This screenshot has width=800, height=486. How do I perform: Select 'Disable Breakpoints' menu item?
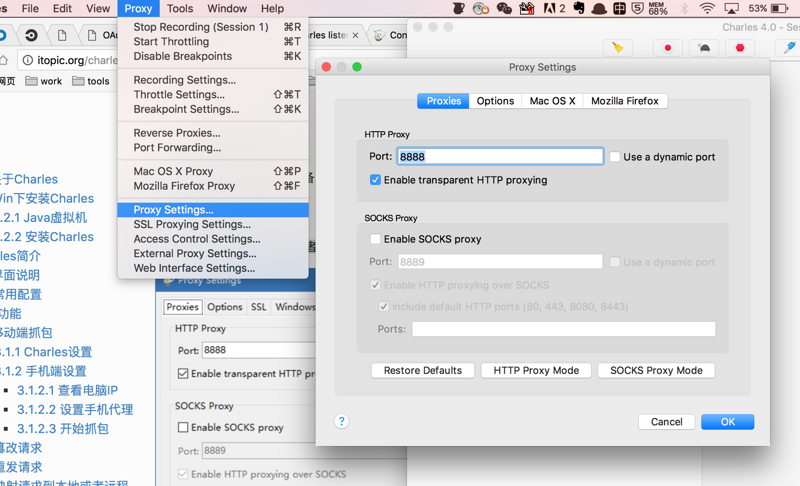tap(213, 56)
